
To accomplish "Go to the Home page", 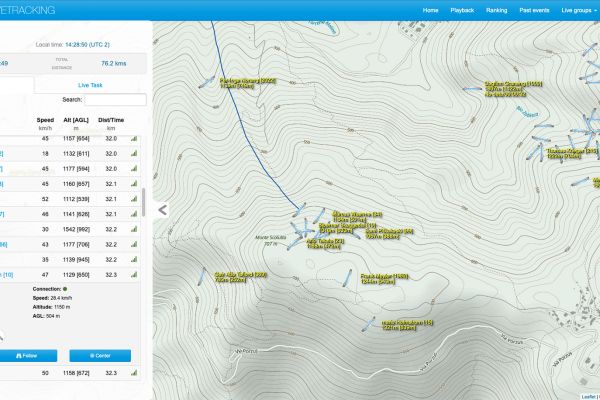I will 430,10.
